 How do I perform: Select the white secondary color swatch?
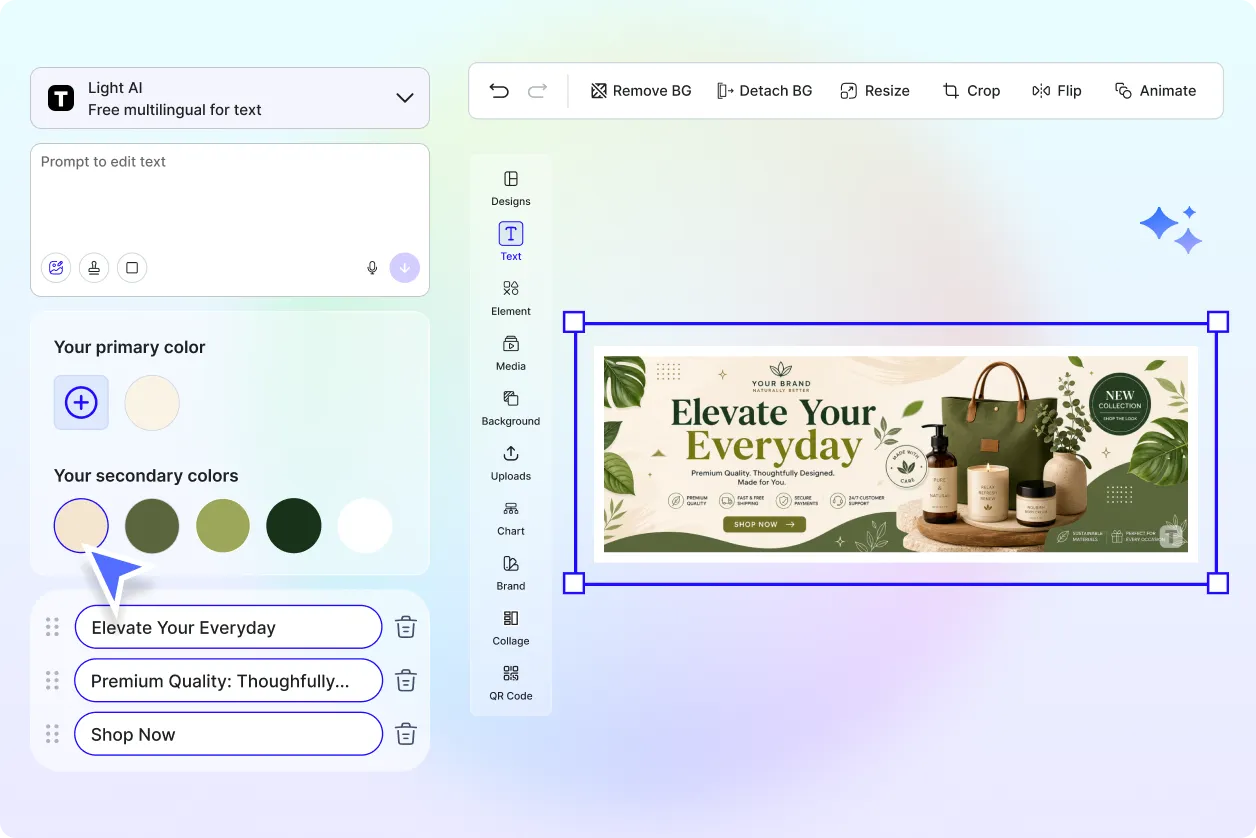[365, 526]
